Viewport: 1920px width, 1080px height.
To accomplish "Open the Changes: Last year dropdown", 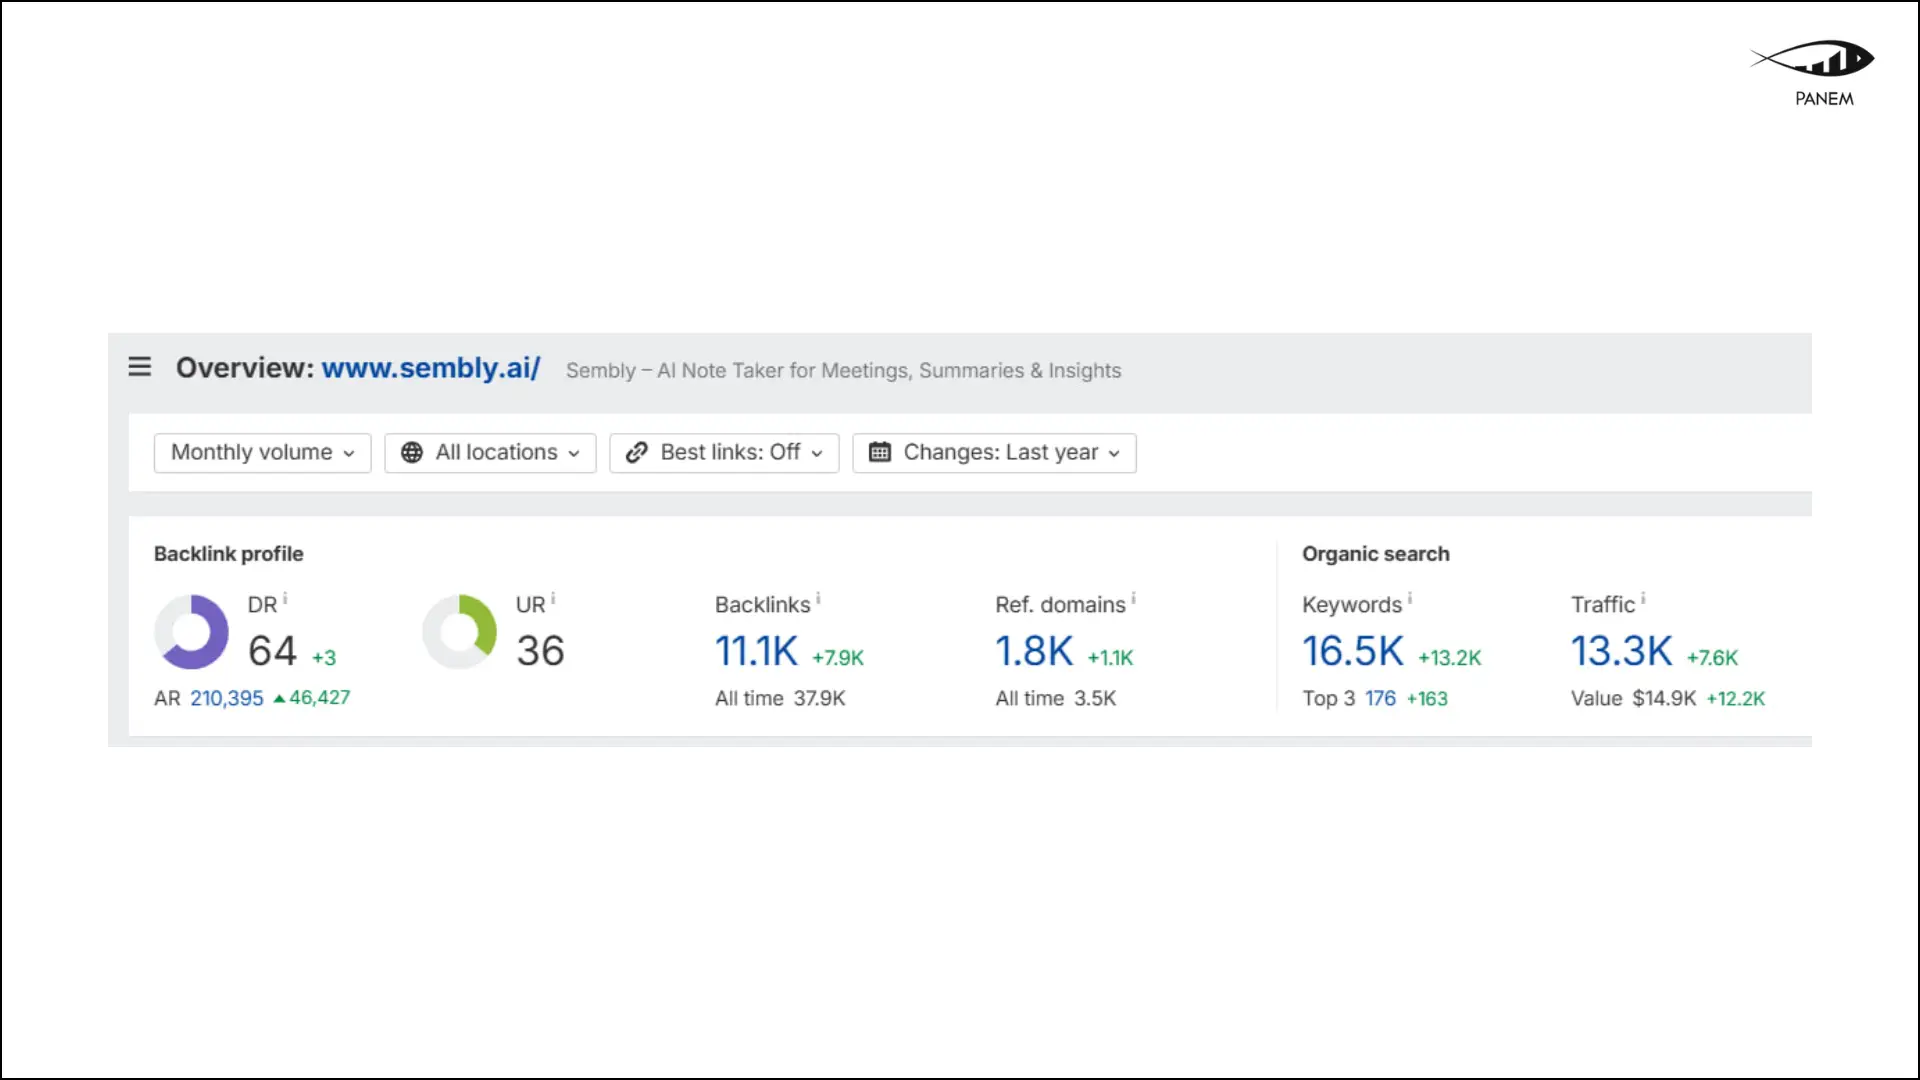I will [x=994, y=453].
